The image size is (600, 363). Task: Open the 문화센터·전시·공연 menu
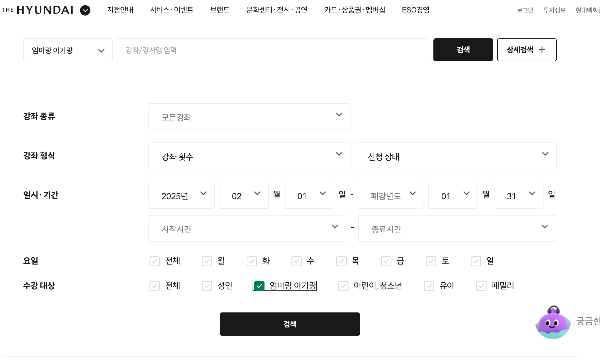277,10
